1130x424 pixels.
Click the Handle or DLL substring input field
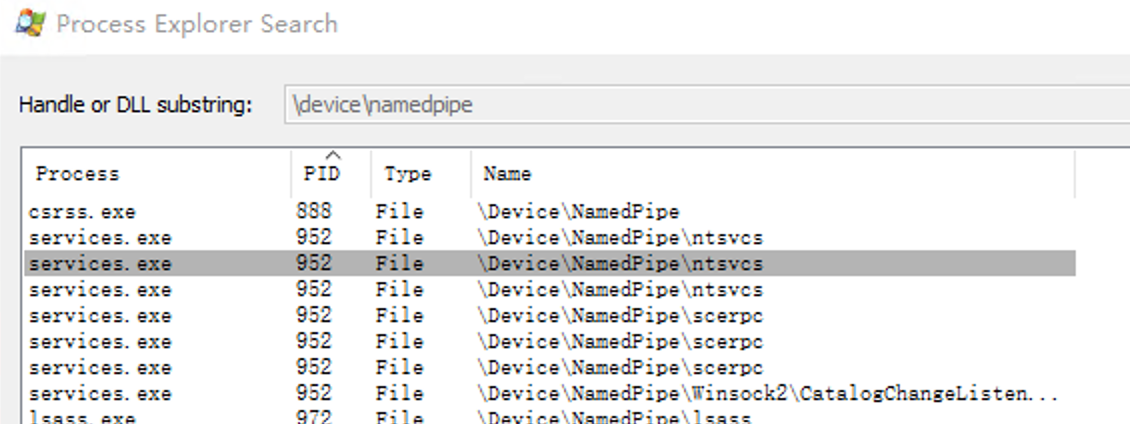click(700, 105)
